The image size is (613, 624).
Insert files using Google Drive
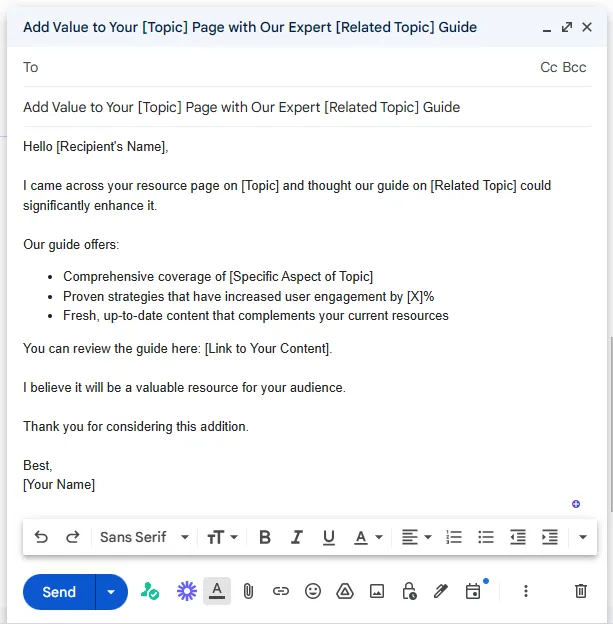pos(345,591)
